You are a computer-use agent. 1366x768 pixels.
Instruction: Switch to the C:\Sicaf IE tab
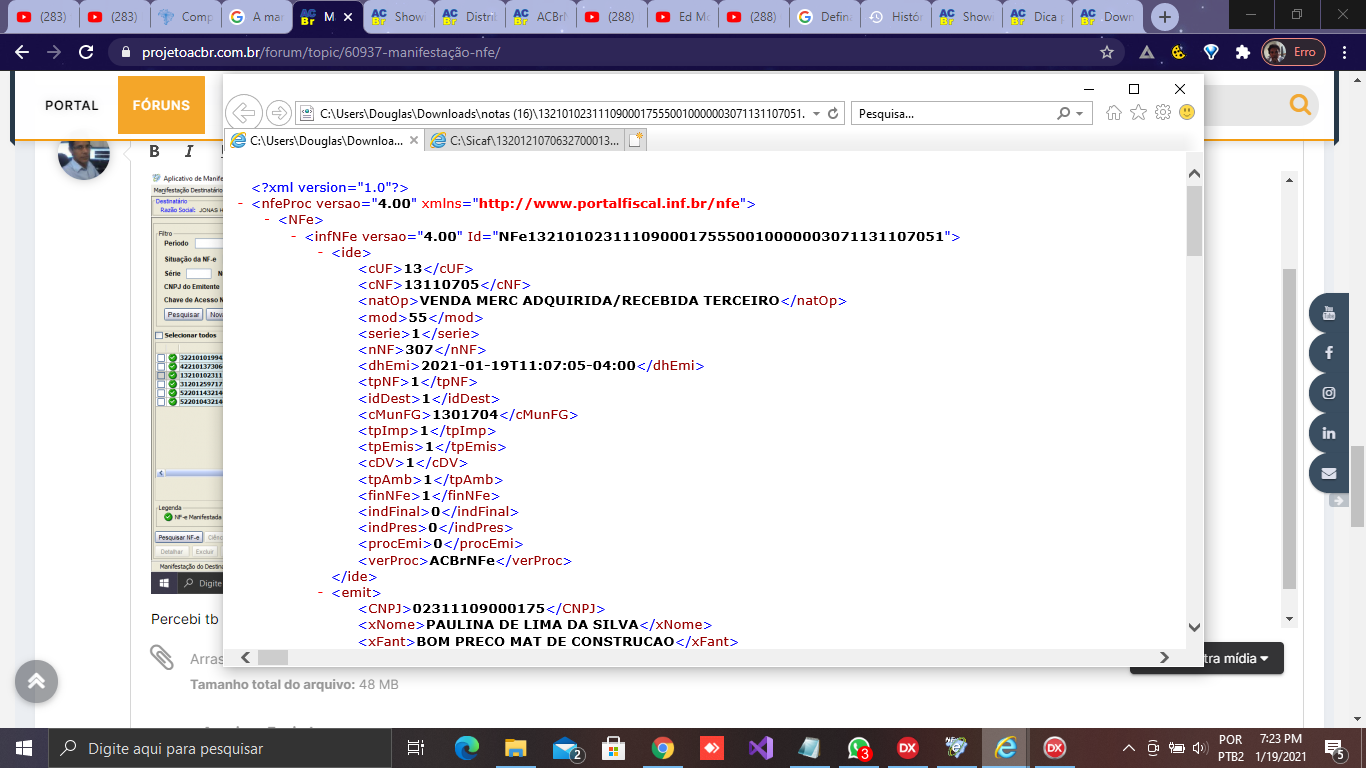[525, 141]
